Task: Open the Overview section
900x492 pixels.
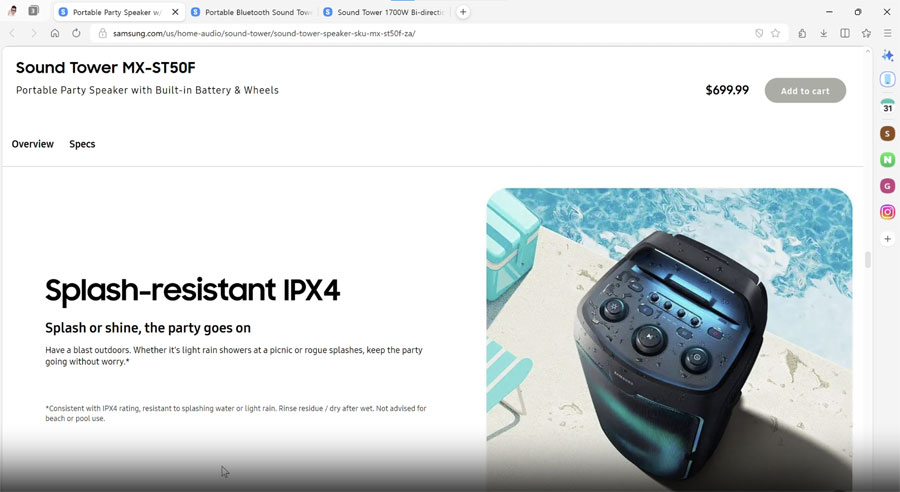Action: click(33, 144)
